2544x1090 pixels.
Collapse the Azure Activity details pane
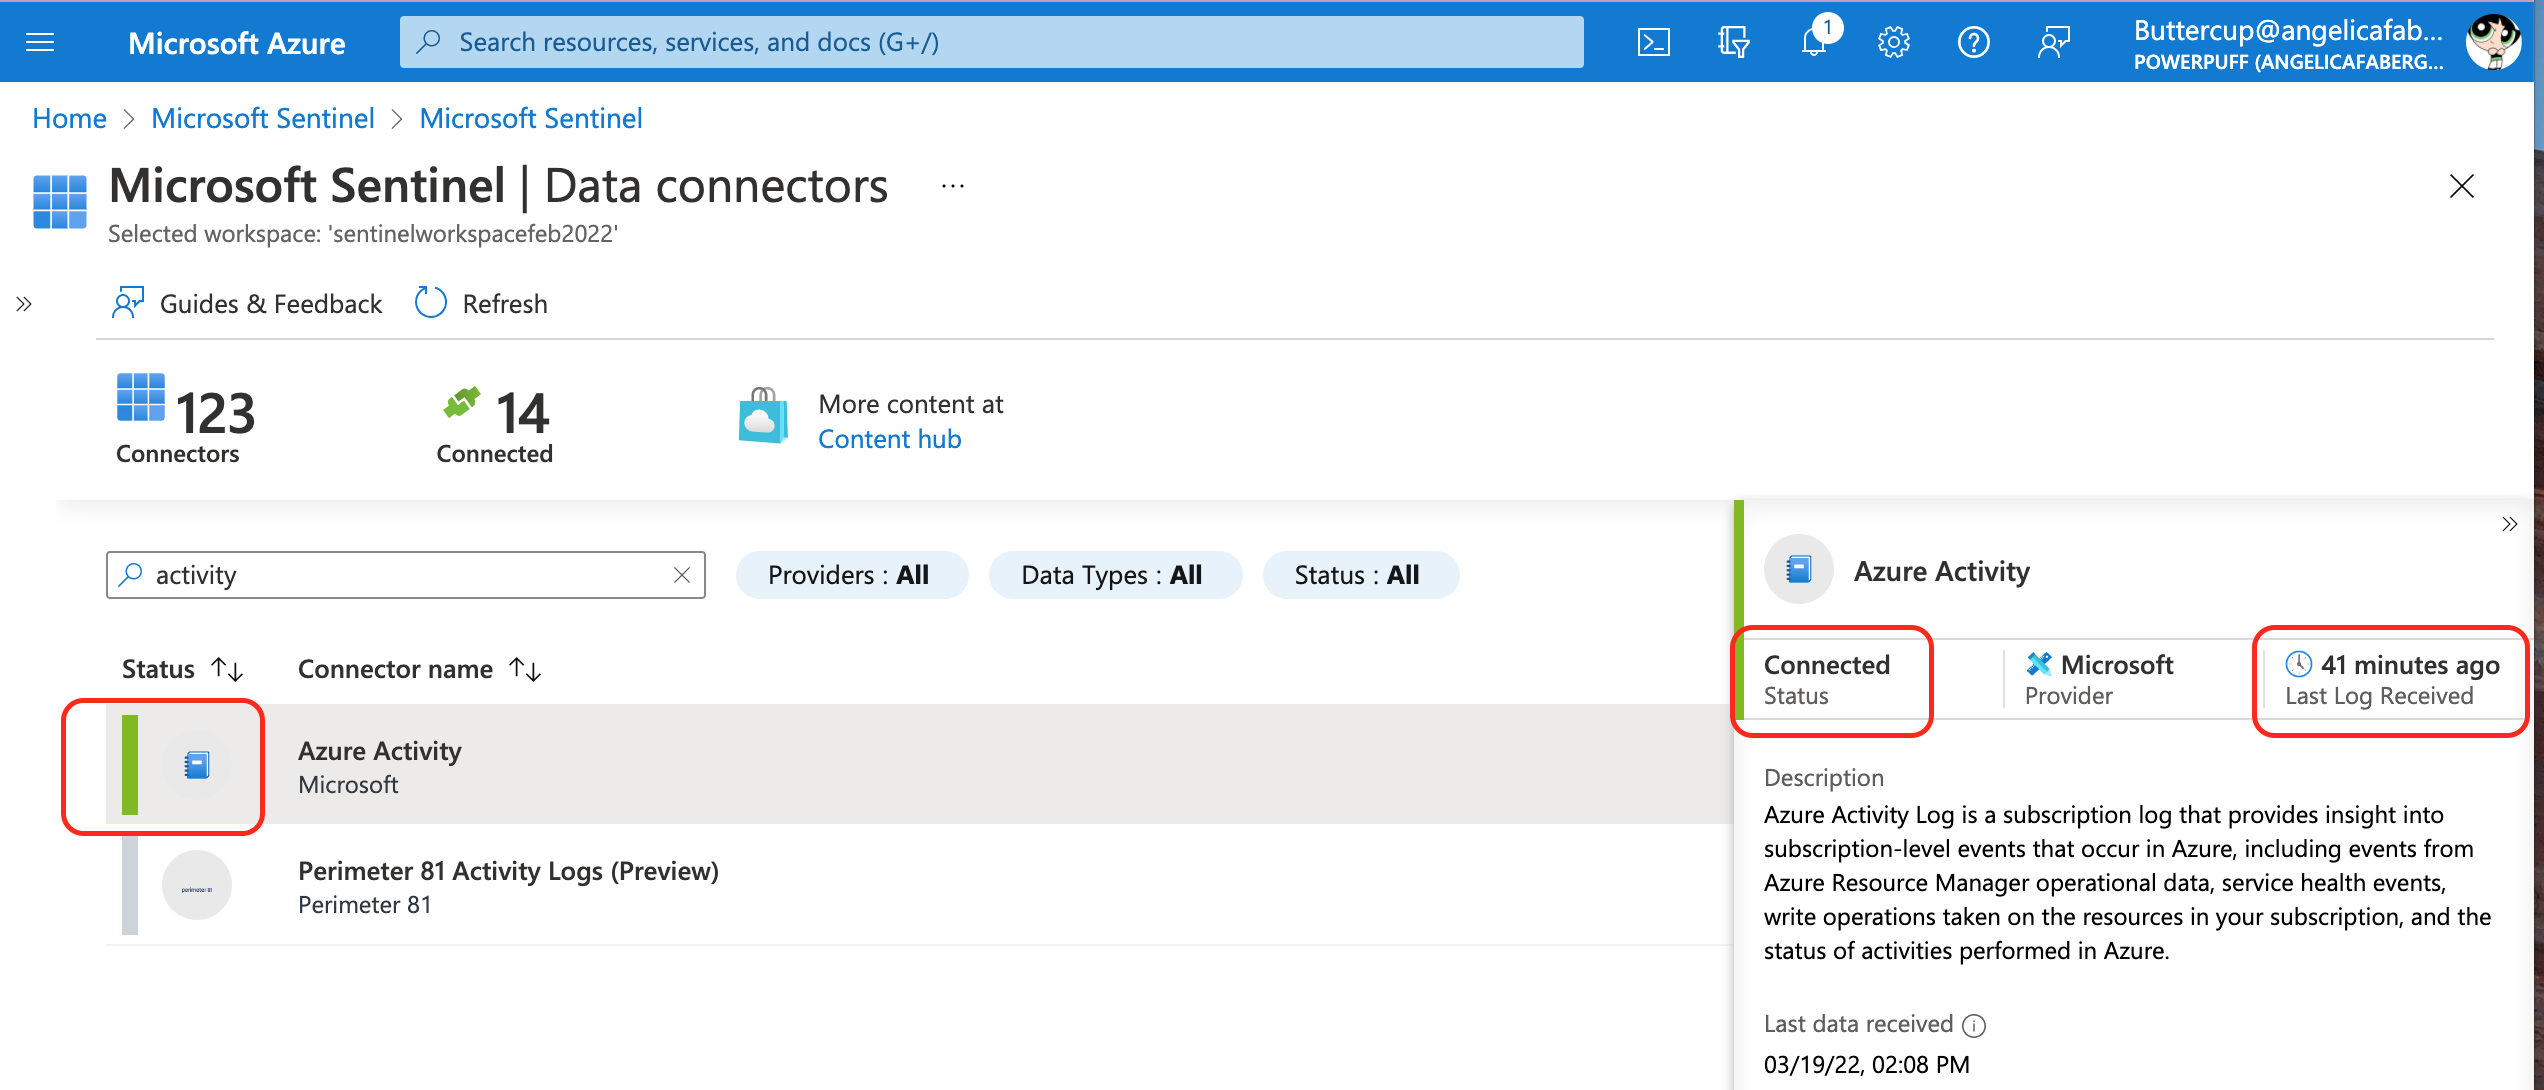click(x=2511, y=523)
